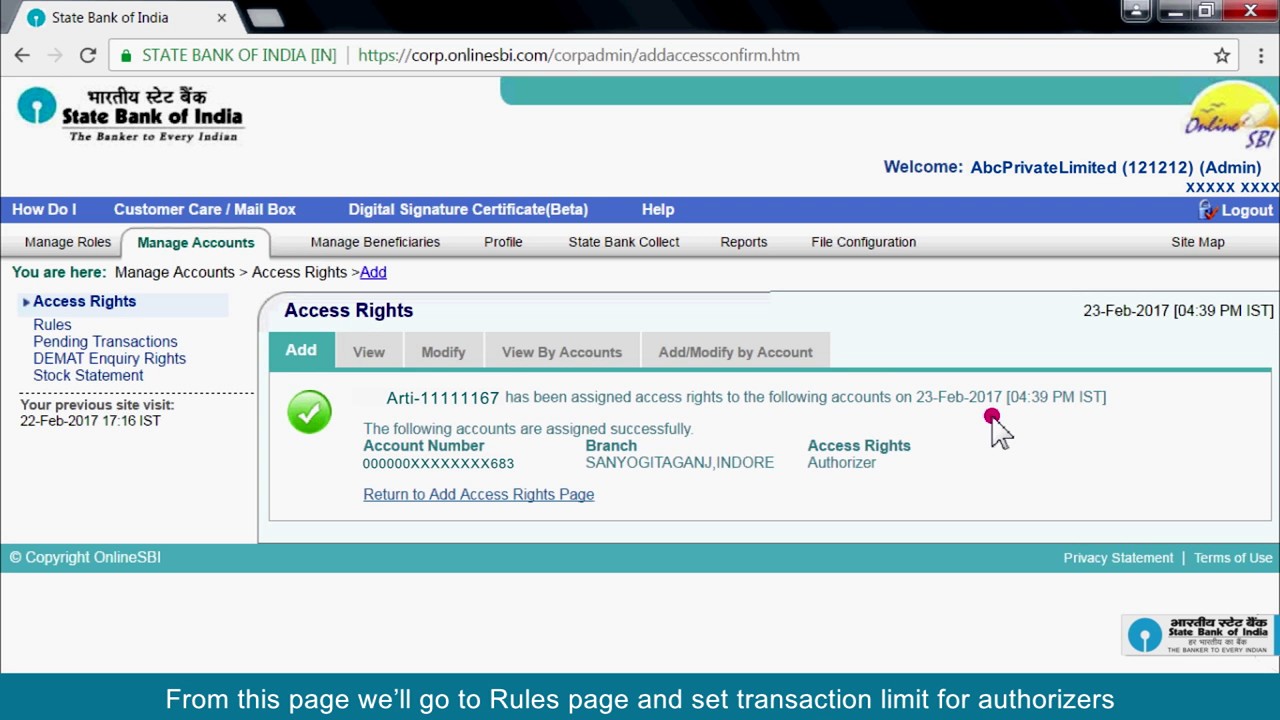Viewport: 1280px width, 720px height.
Task: Click the 23-Feb-2017 timestamp in header
Action: coord(1178,311)
